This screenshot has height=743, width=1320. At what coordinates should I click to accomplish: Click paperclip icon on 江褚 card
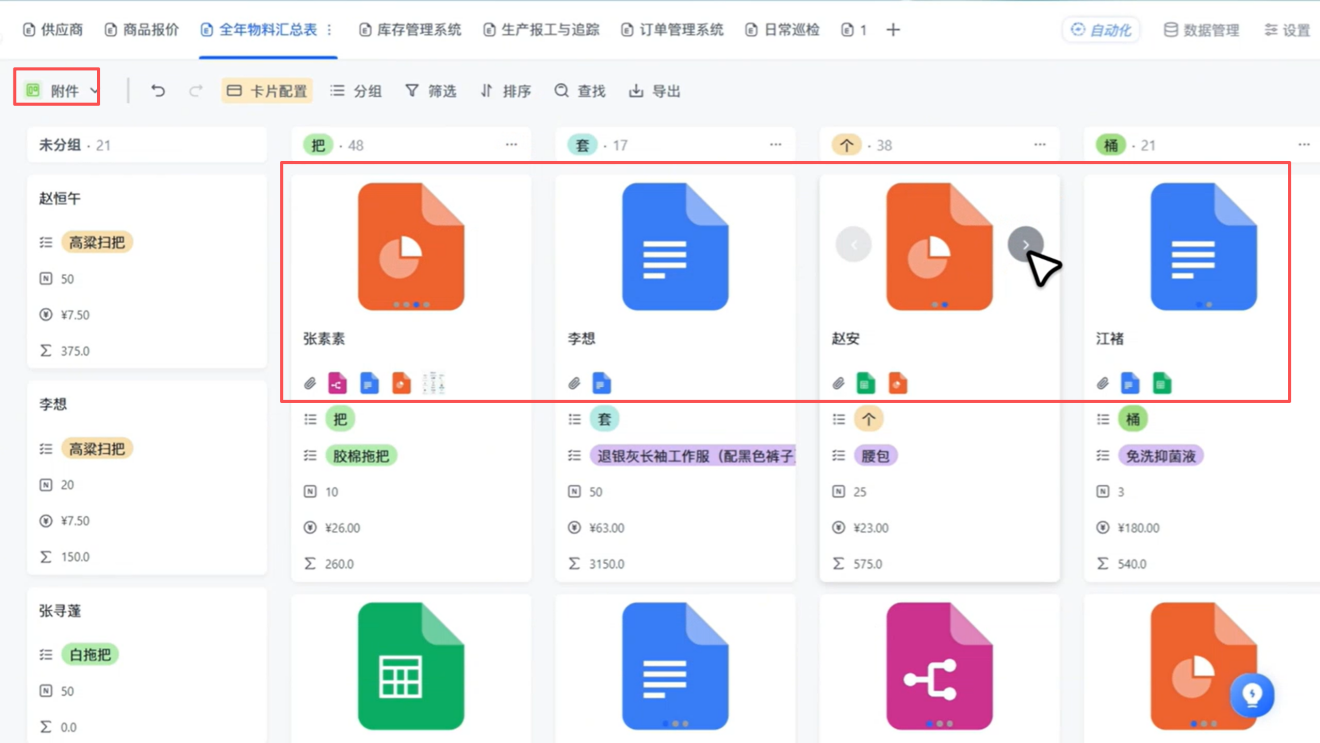1102,383
